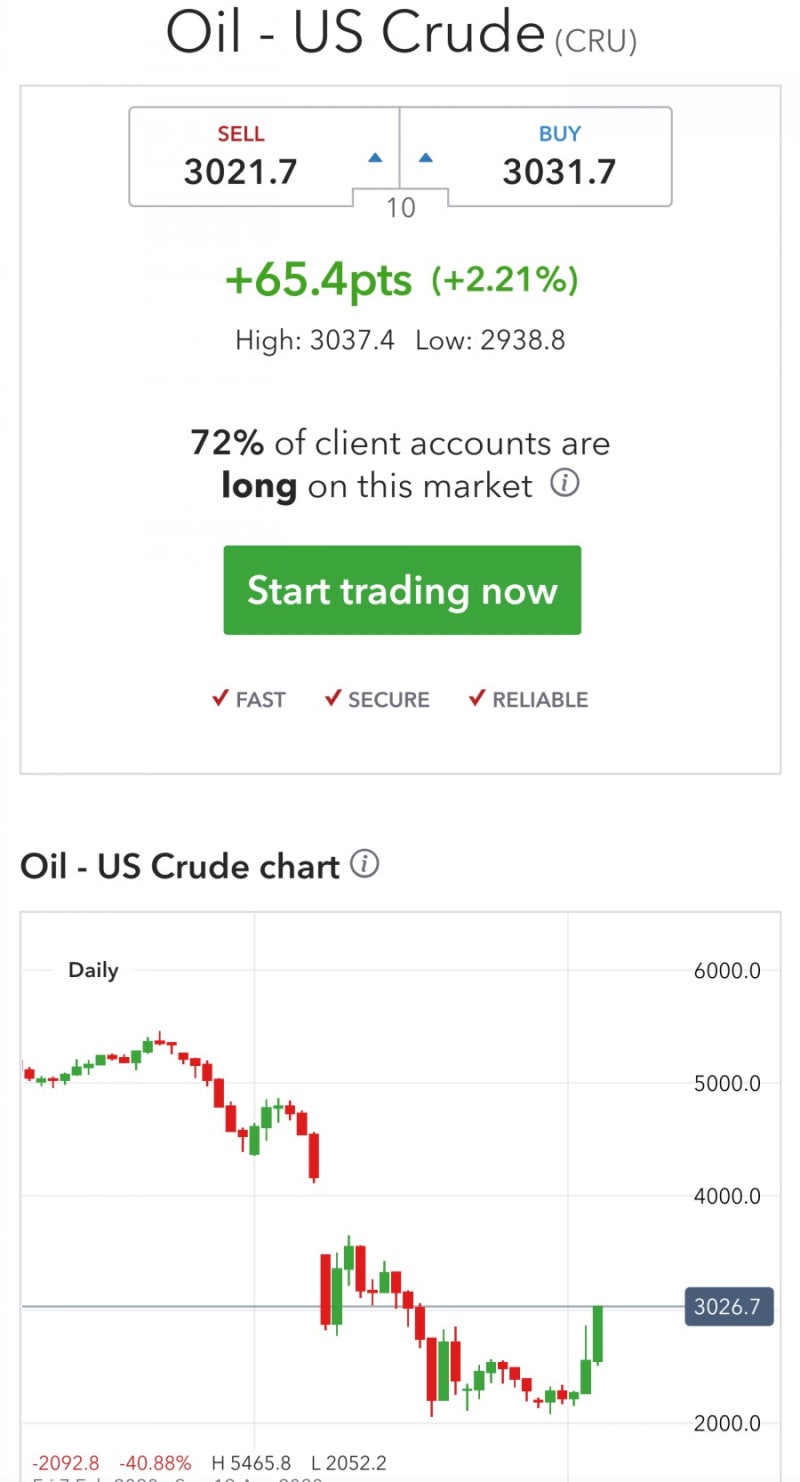This screenshot has height=1482, width=800.
Task: Click the blue up arrow in SELL box
Action: pos(375,157)
